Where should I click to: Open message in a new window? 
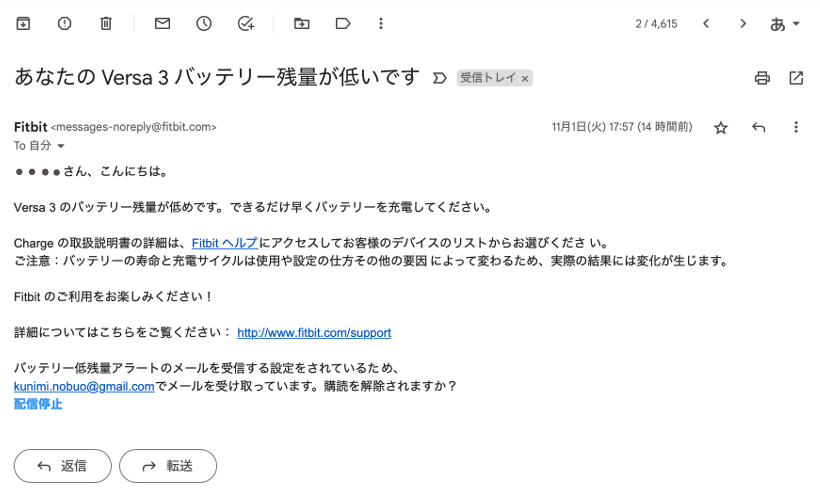796,78
